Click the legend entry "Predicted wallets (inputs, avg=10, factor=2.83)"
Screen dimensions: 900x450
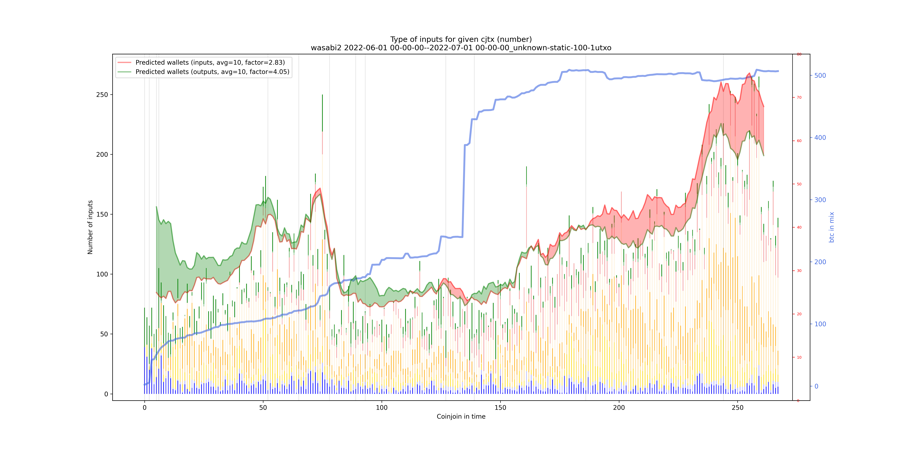[x=210, y=62]
